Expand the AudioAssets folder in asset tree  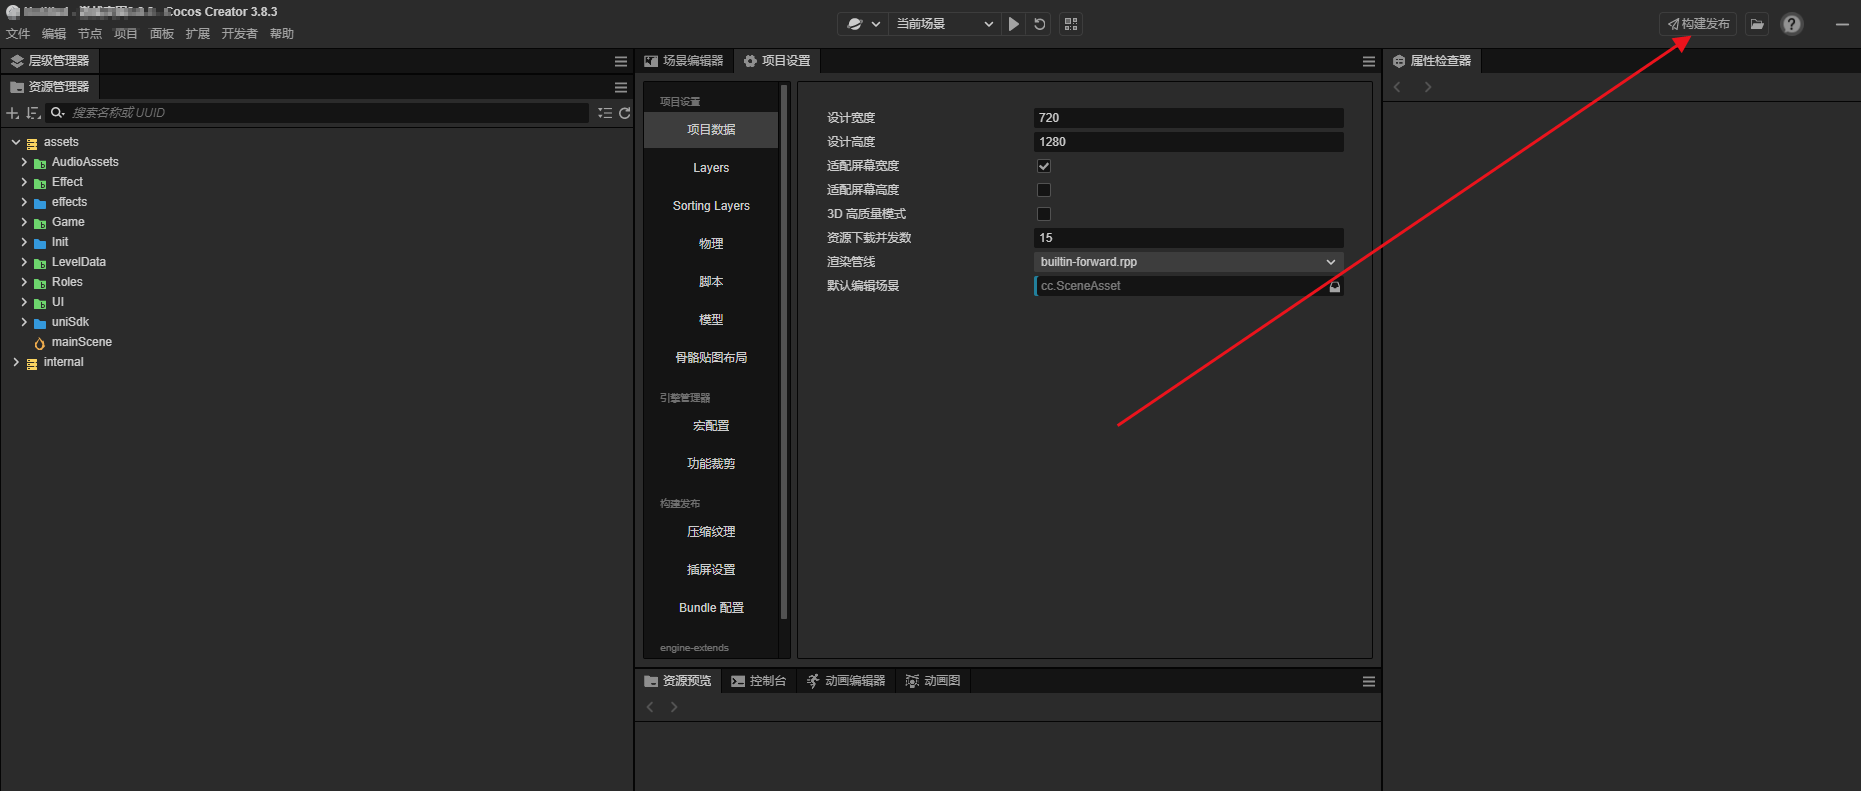point(24,162)
